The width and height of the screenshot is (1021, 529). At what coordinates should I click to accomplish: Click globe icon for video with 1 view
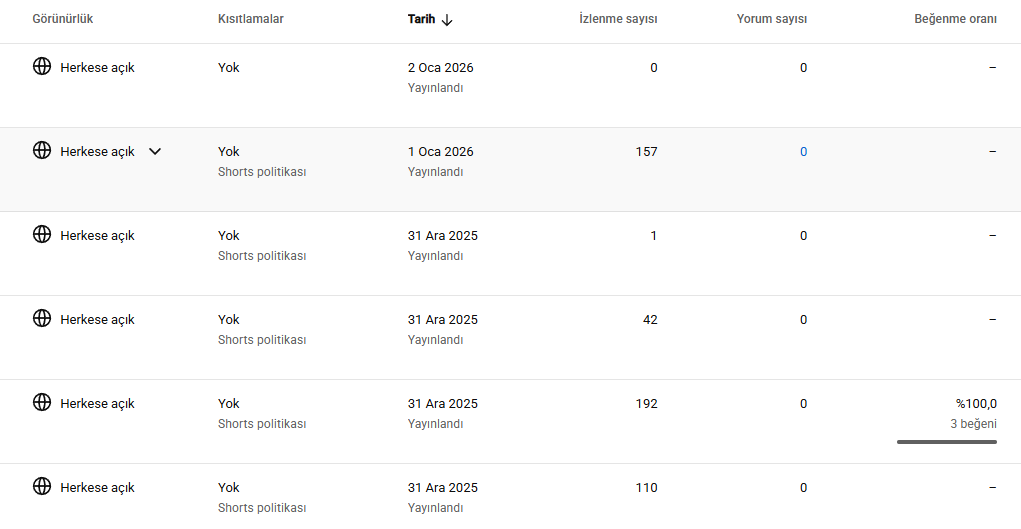click(x=42, y=234)
